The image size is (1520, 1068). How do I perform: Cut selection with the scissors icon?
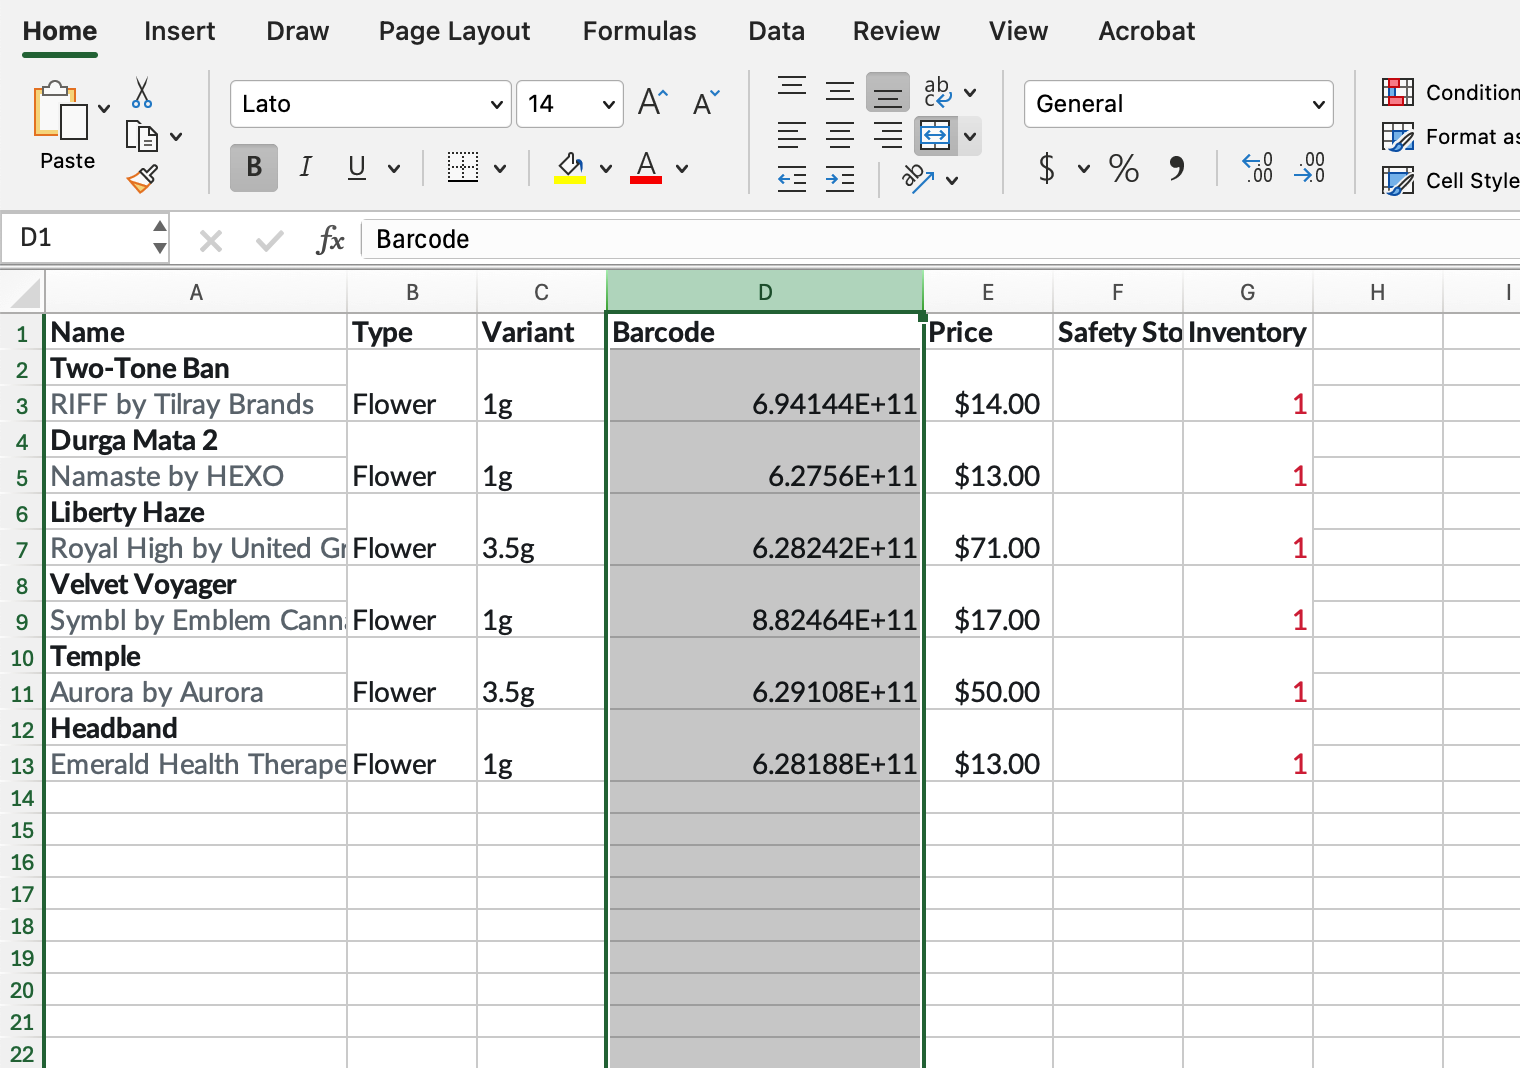[x=142, y=93]
